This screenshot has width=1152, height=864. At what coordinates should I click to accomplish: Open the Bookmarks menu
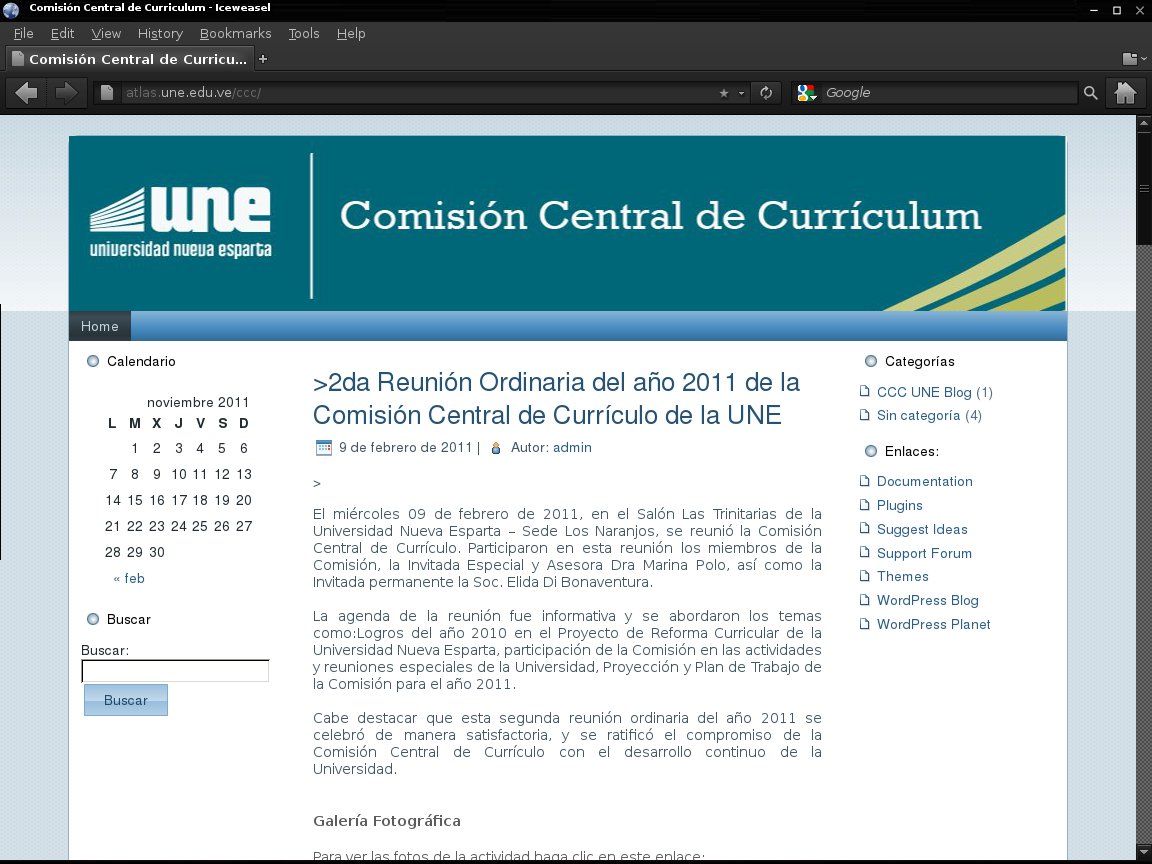click(x=235, y=33)
